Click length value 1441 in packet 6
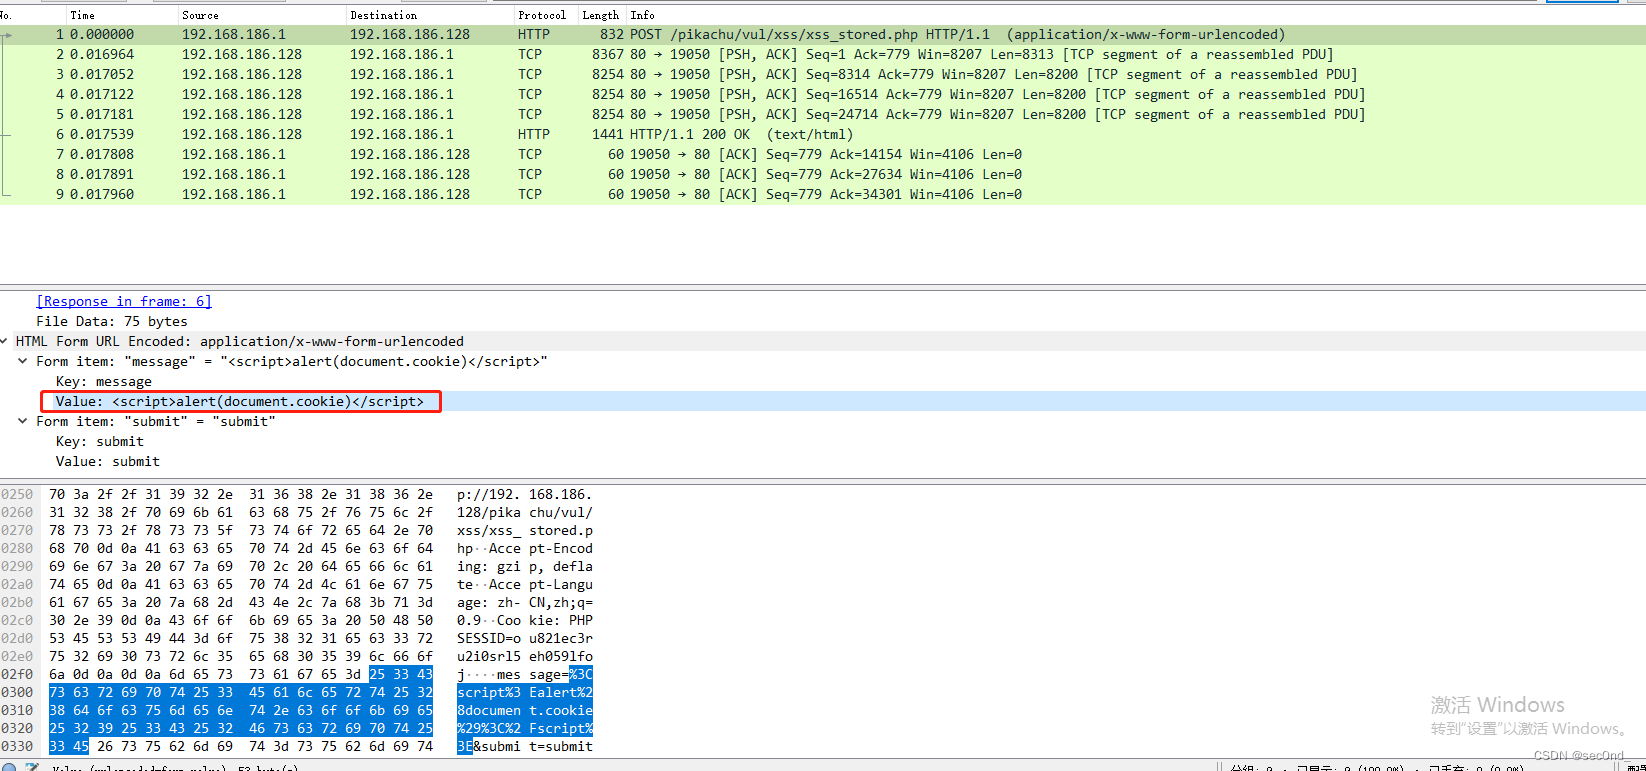This screenshot has width=1646, height=771. point(608,134)
